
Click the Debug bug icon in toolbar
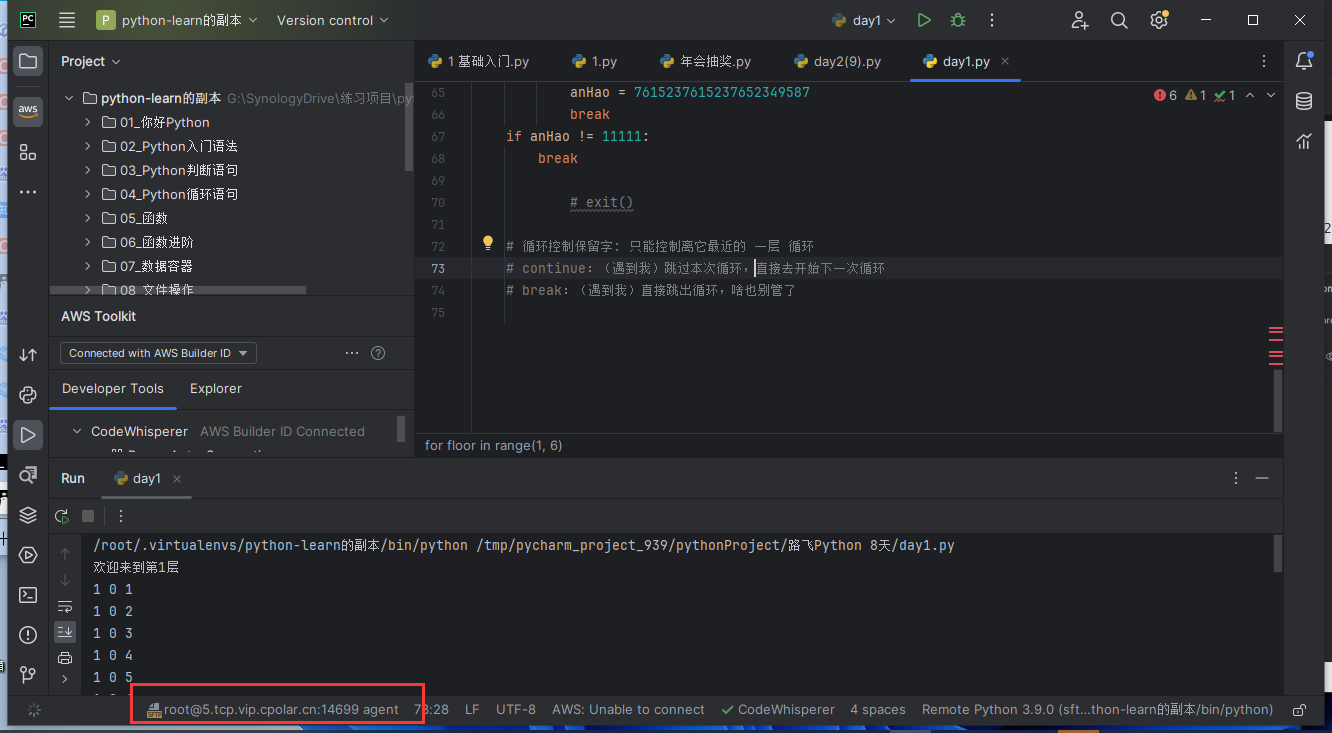click(958, 20)
